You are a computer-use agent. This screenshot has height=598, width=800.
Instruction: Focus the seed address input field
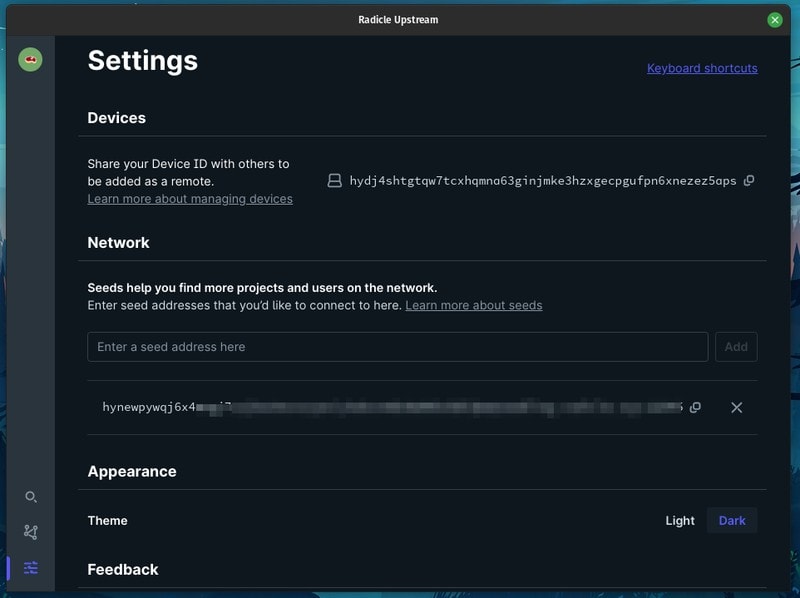tap(397, 347)
